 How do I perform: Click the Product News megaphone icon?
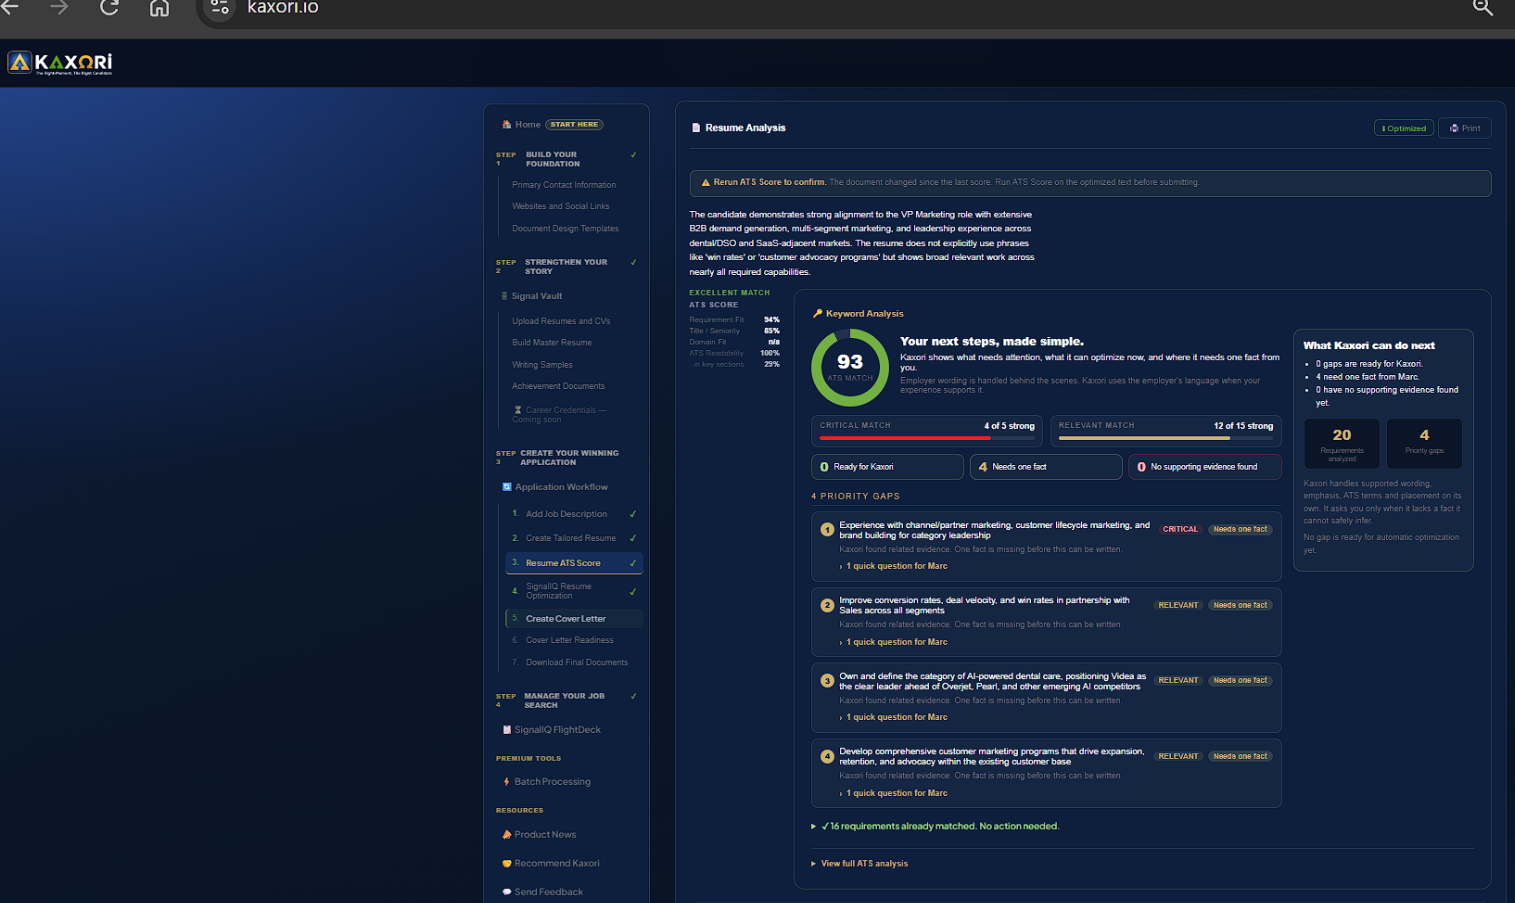pos(507,835)
